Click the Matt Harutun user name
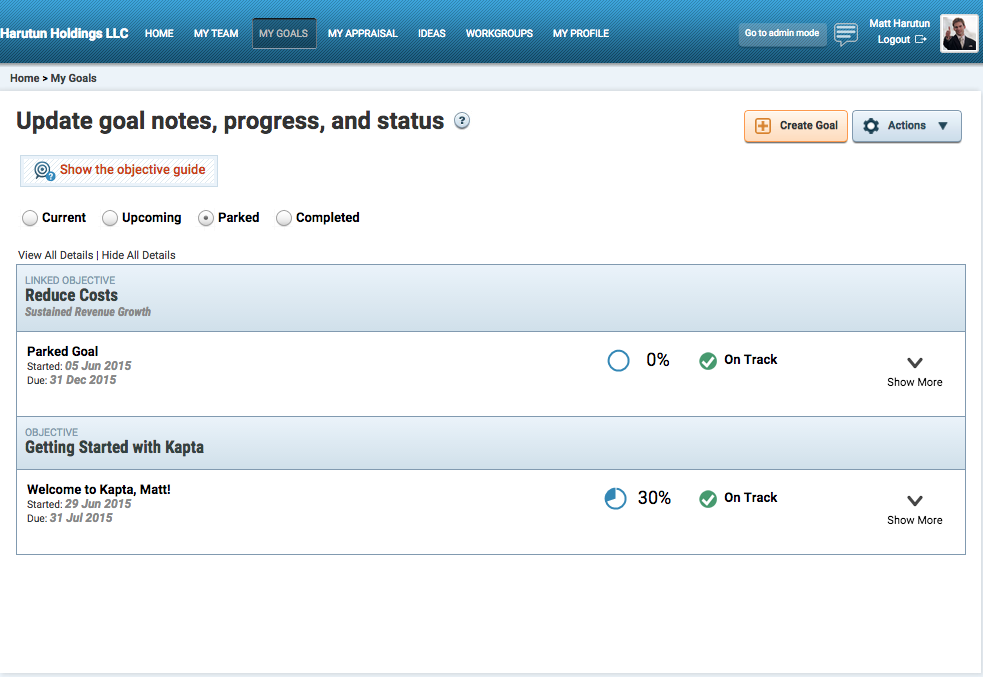 900,23
